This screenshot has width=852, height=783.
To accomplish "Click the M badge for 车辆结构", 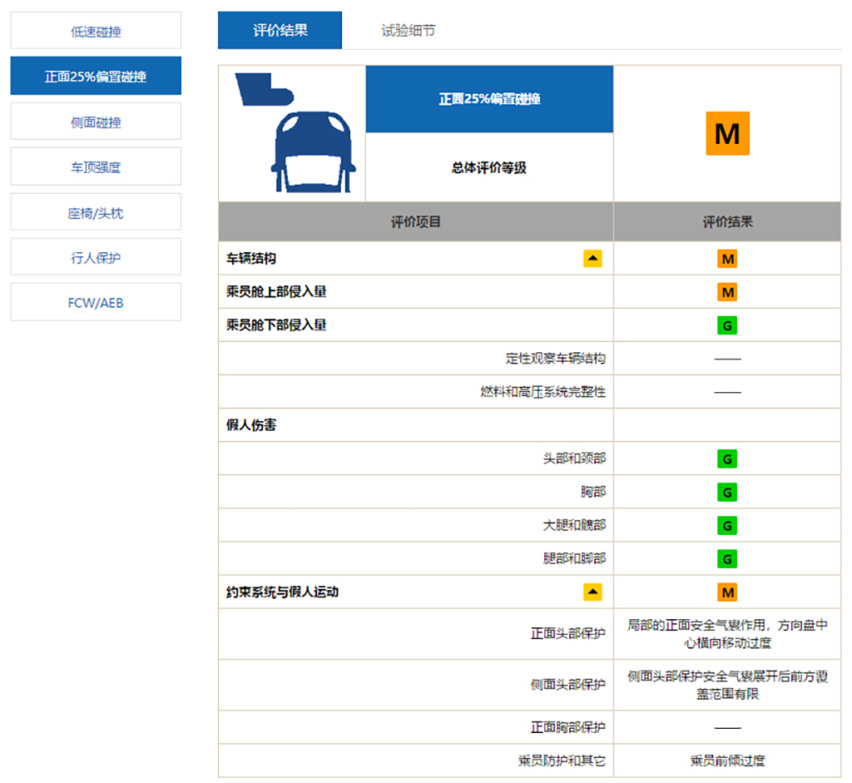I will [x=728, y=259].
